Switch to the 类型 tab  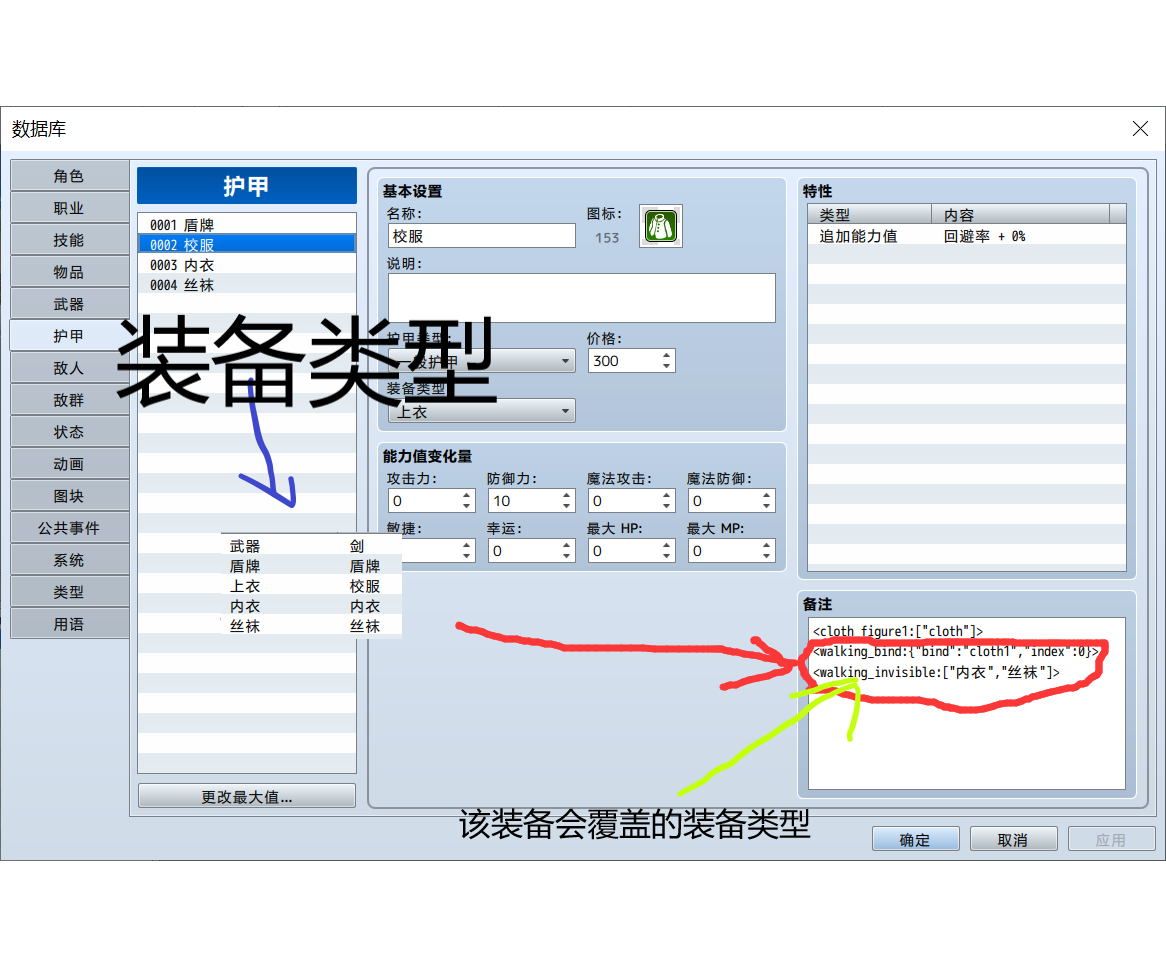[69, 592]
